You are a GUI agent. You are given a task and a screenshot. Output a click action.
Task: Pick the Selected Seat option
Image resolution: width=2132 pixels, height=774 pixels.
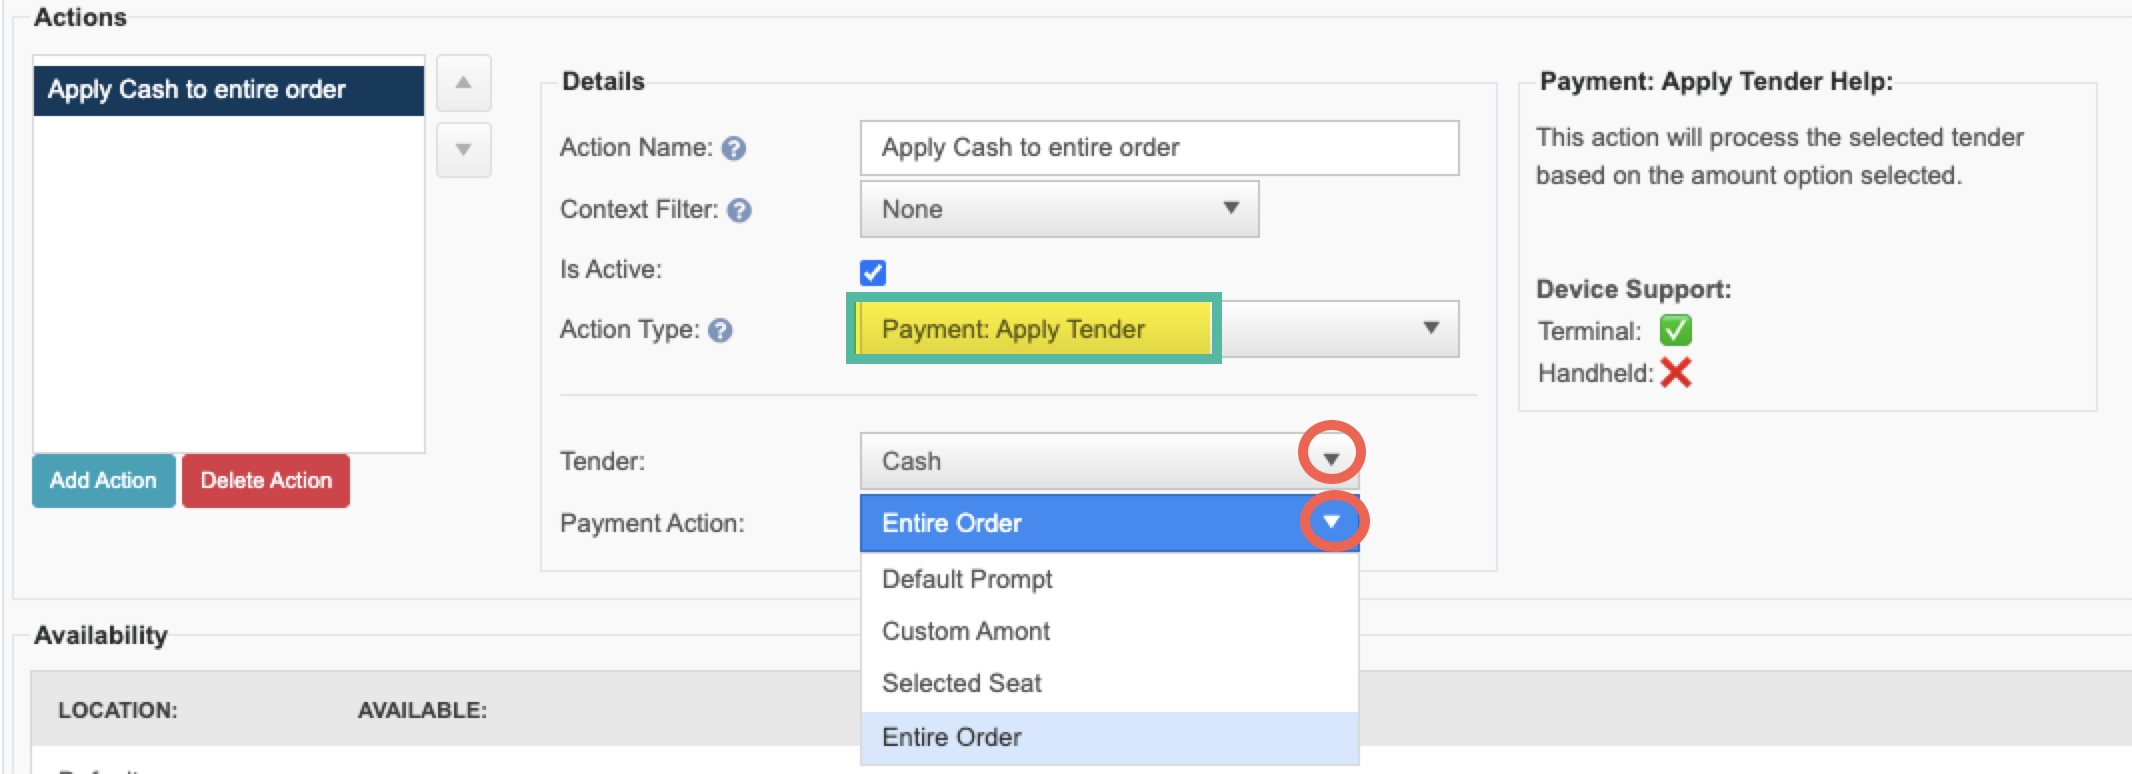pos(962,683)
